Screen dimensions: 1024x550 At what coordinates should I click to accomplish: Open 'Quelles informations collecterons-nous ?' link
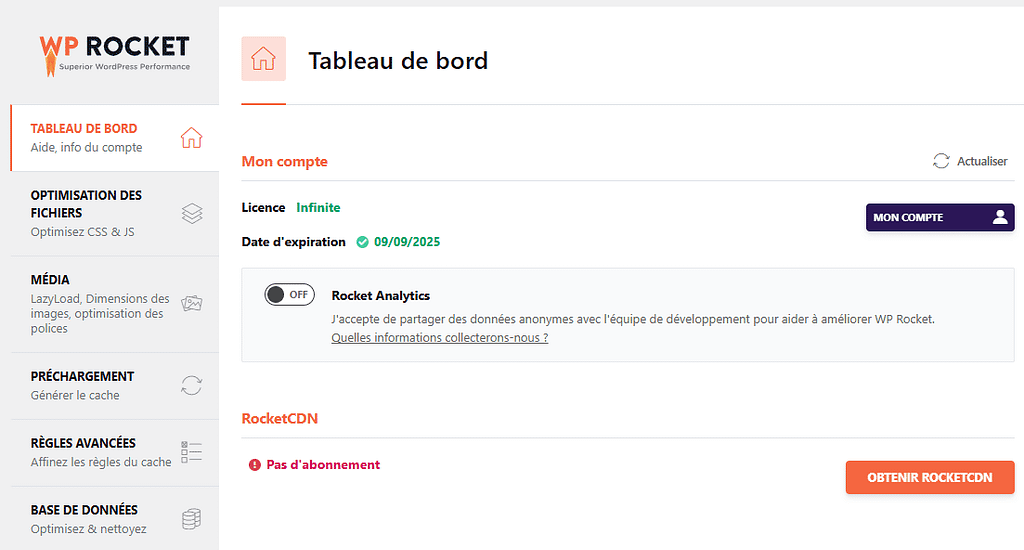[439, 338]
